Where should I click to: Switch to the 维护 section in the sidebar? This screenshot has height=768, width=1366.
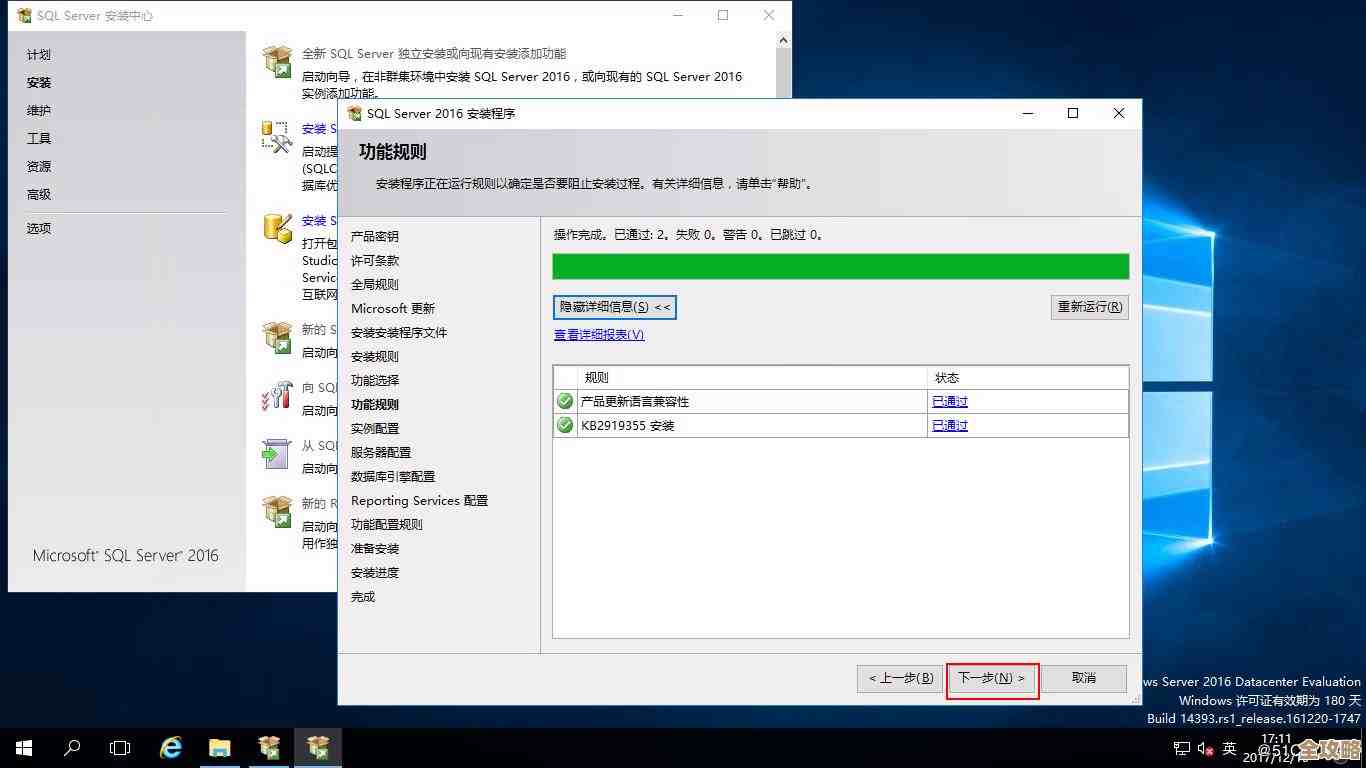[38, 110]
